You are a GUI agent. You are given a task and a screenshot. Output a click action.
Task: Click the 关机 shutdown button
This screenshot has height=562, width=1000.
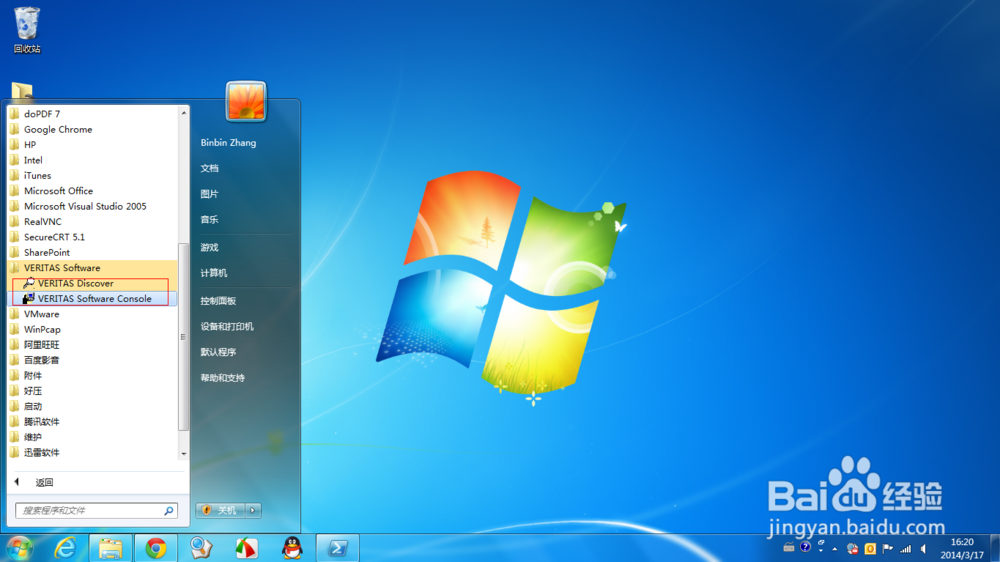(221, 510)
